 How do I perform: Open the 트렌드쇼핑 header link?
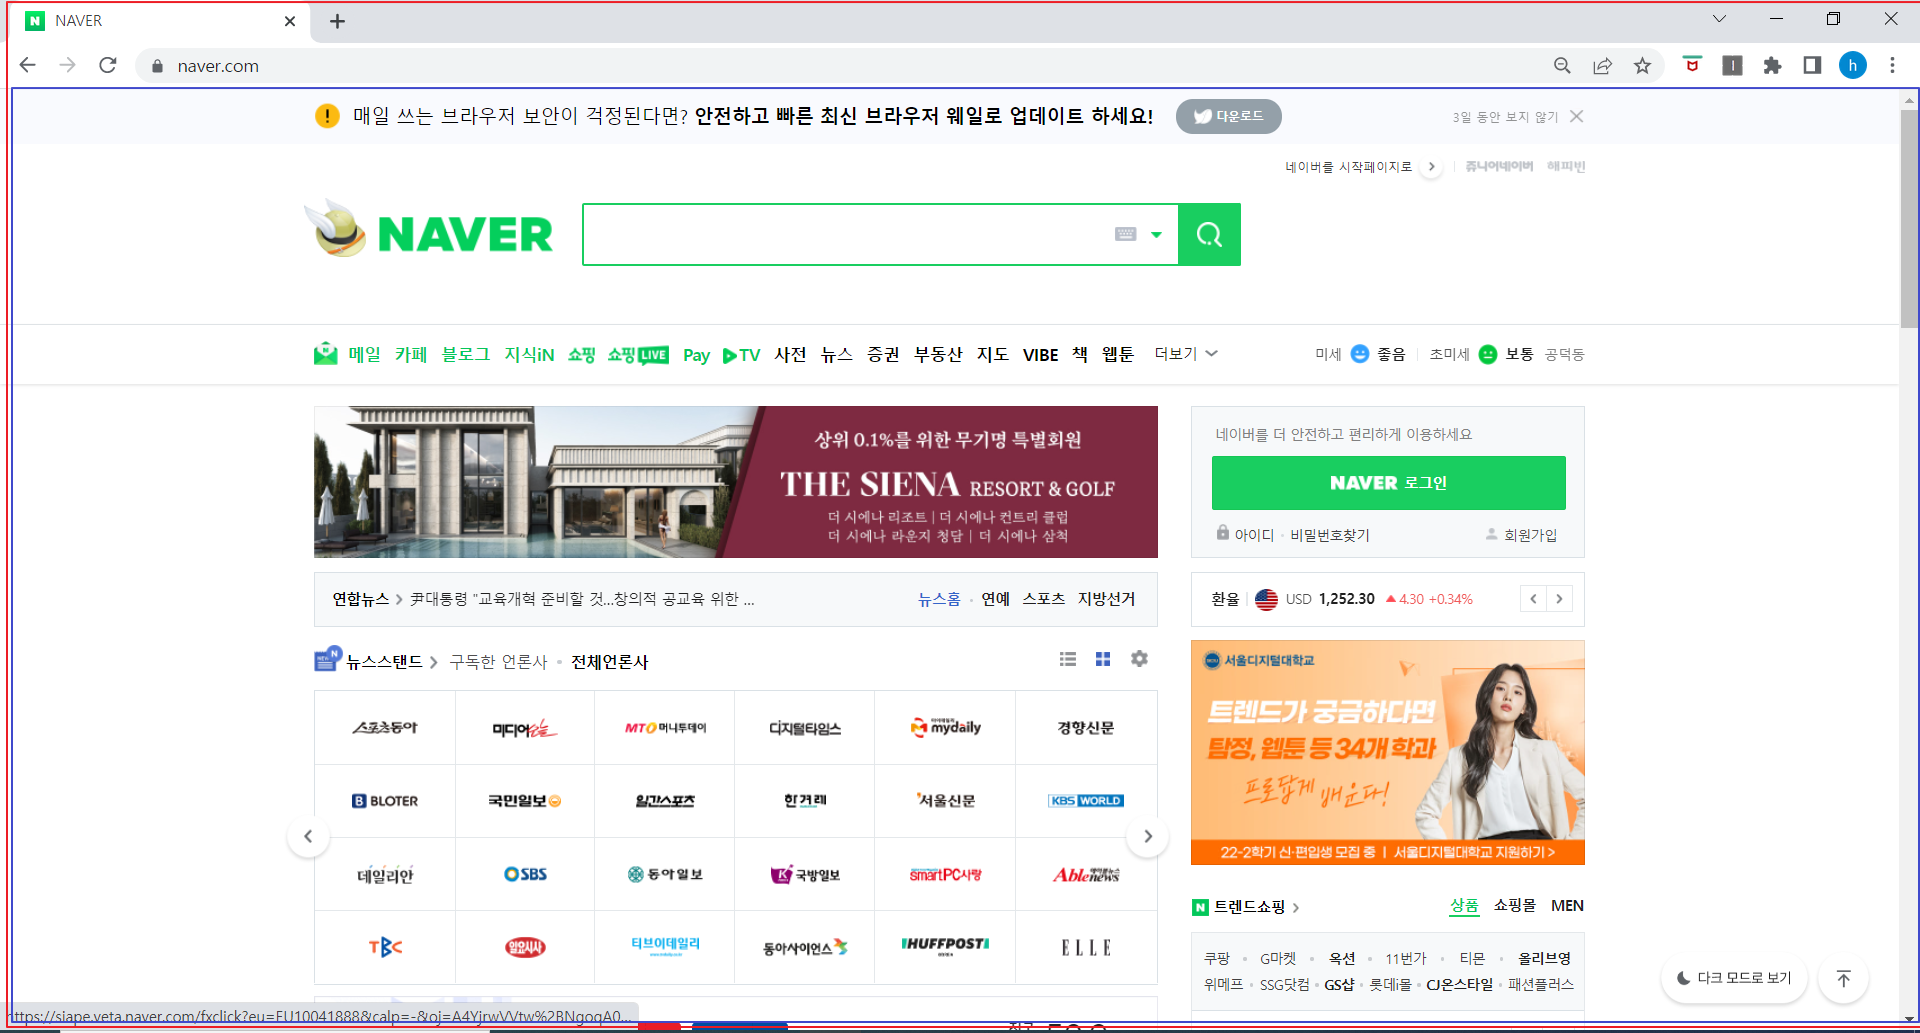[x=1249, y=907]
